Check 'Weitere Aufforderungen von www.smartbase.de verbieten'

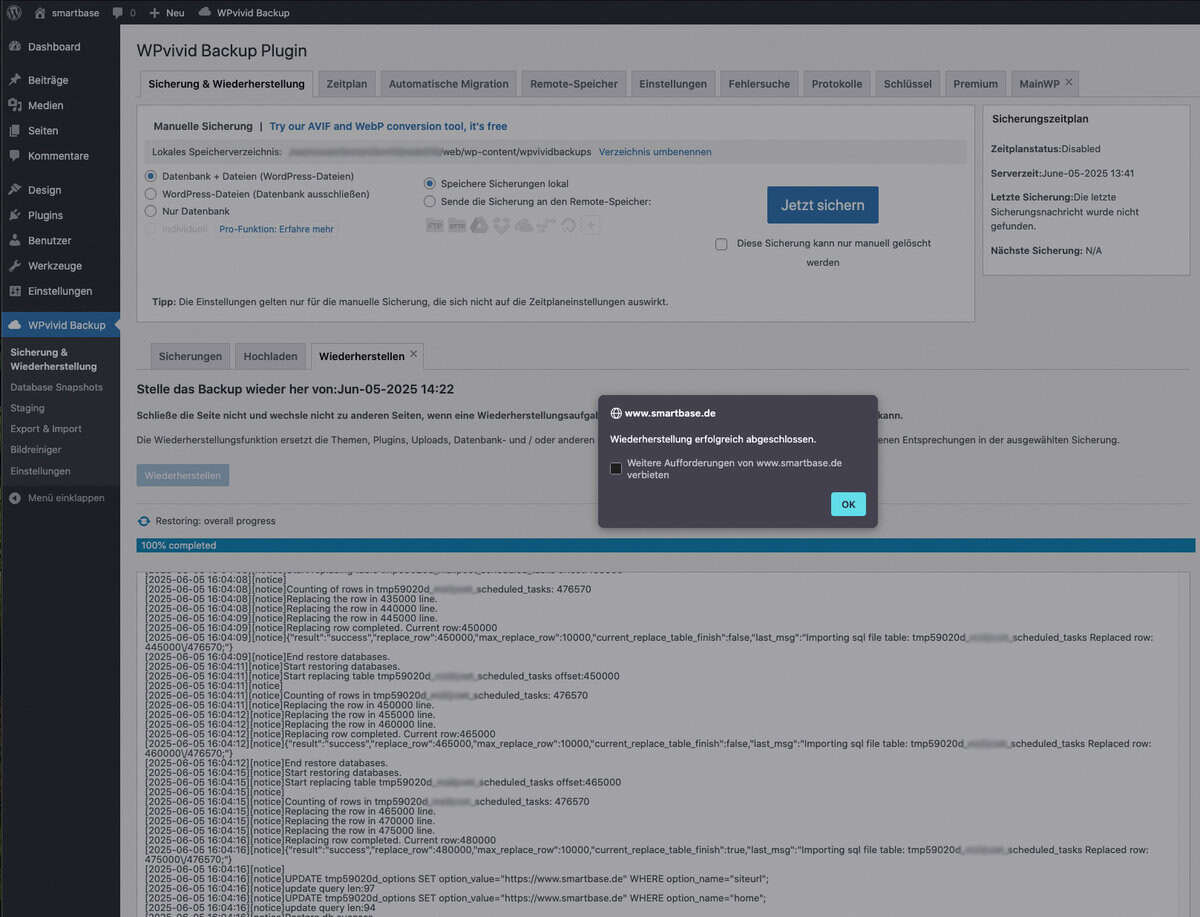(x=616, y=469)
